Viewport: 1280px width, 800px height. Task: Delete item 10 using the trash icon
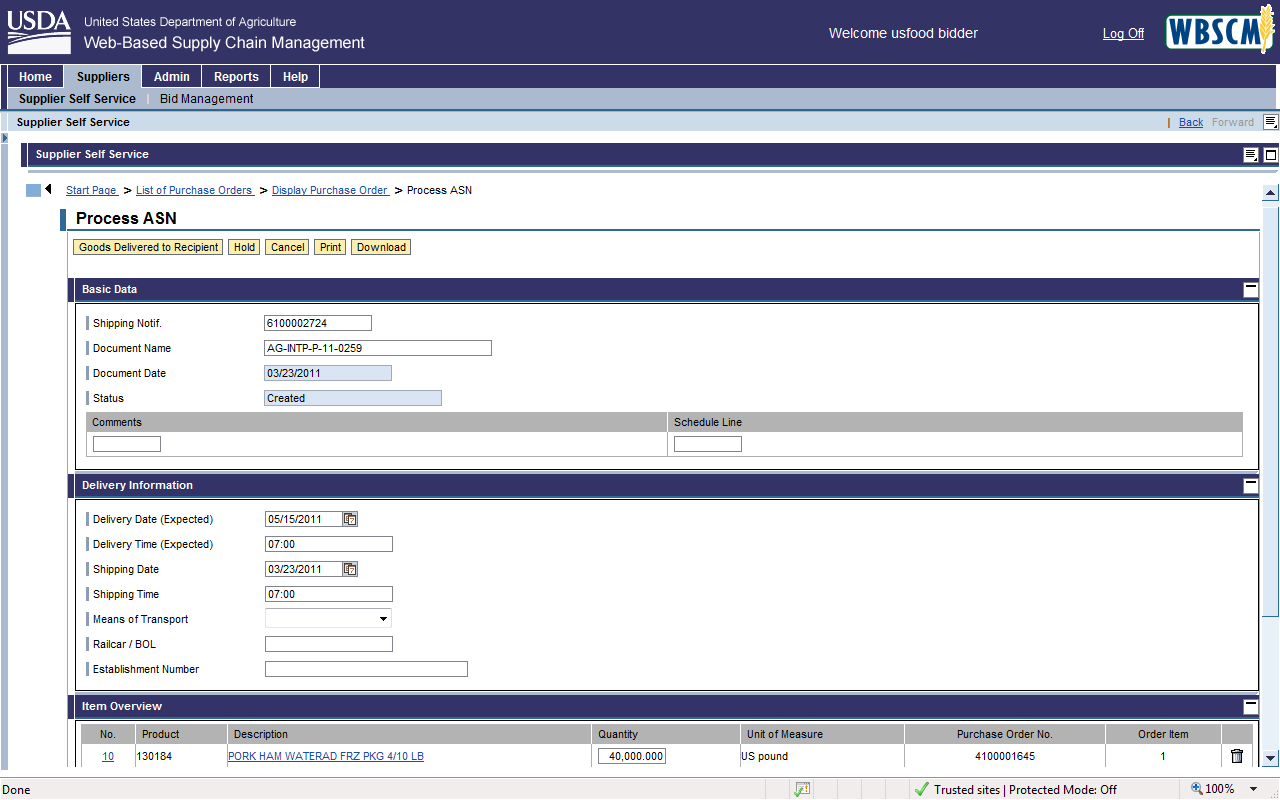click(1236, 756)
